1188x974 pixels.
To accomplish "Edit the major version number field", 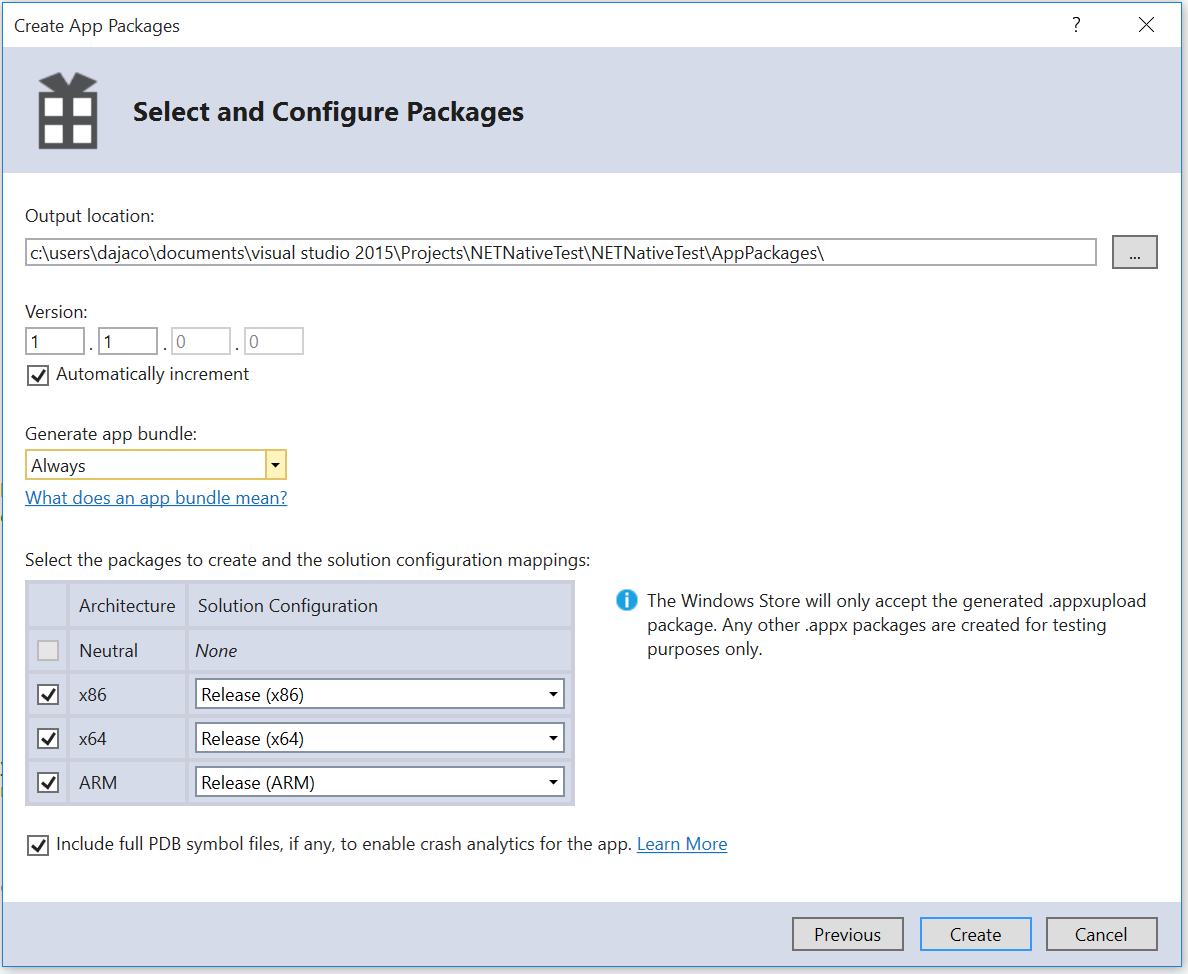I will pyautogui.click(x=54, y=340).
